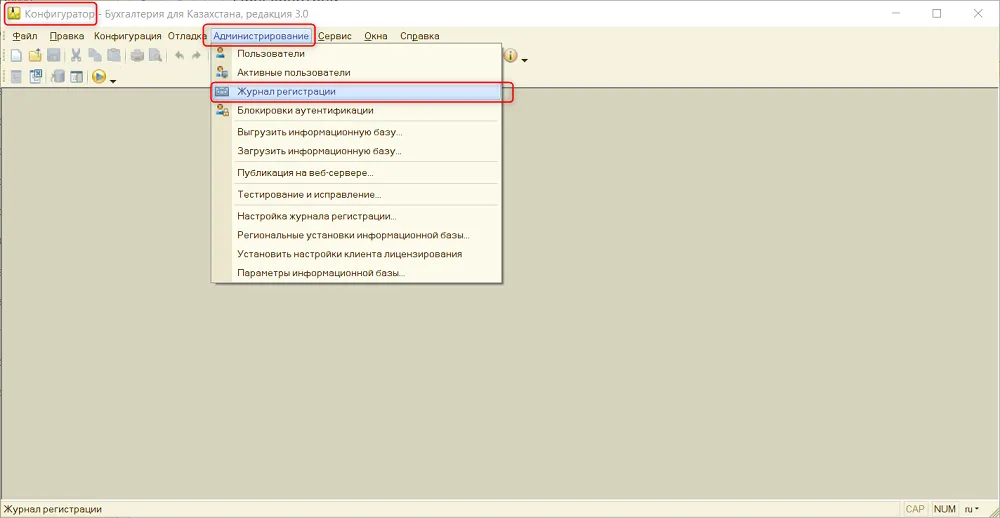The image size is (1000, 518).
Task: Click the Redo arrow icon
Action: click(x=196, y=56)
